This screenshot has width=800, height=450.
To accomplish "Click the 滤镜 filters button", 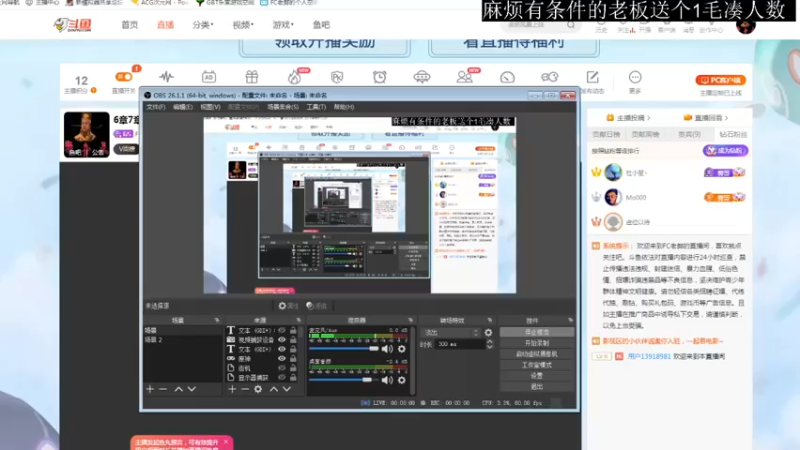I will (x=316, y=306).
